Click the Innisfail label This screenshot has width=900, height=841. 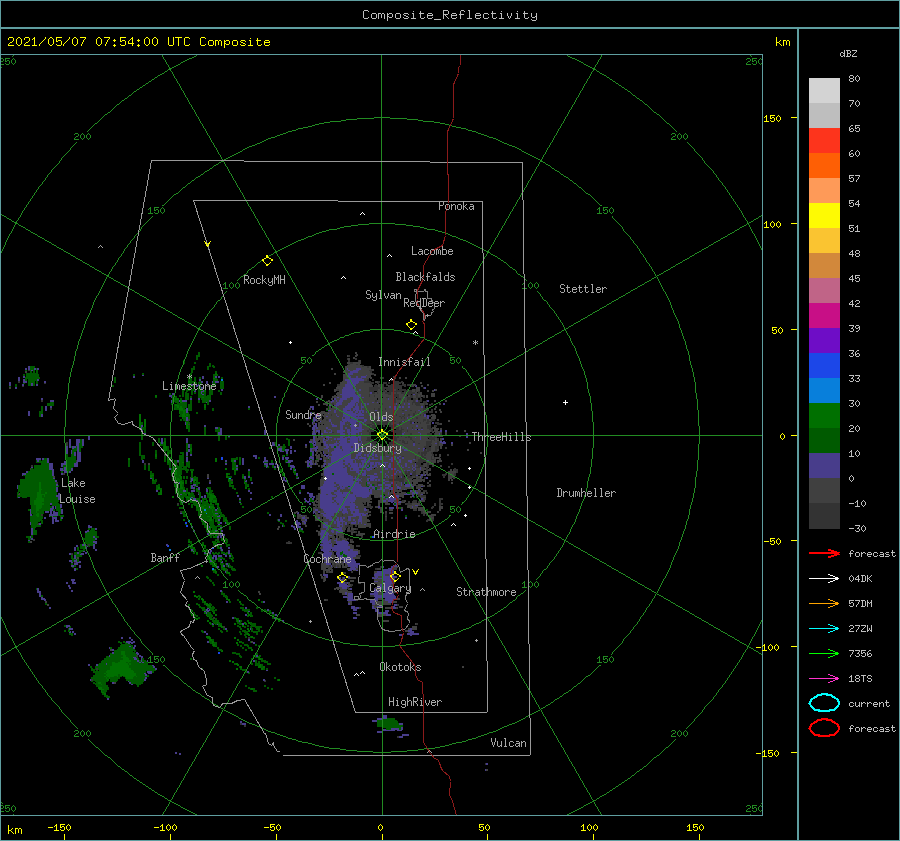404,362
